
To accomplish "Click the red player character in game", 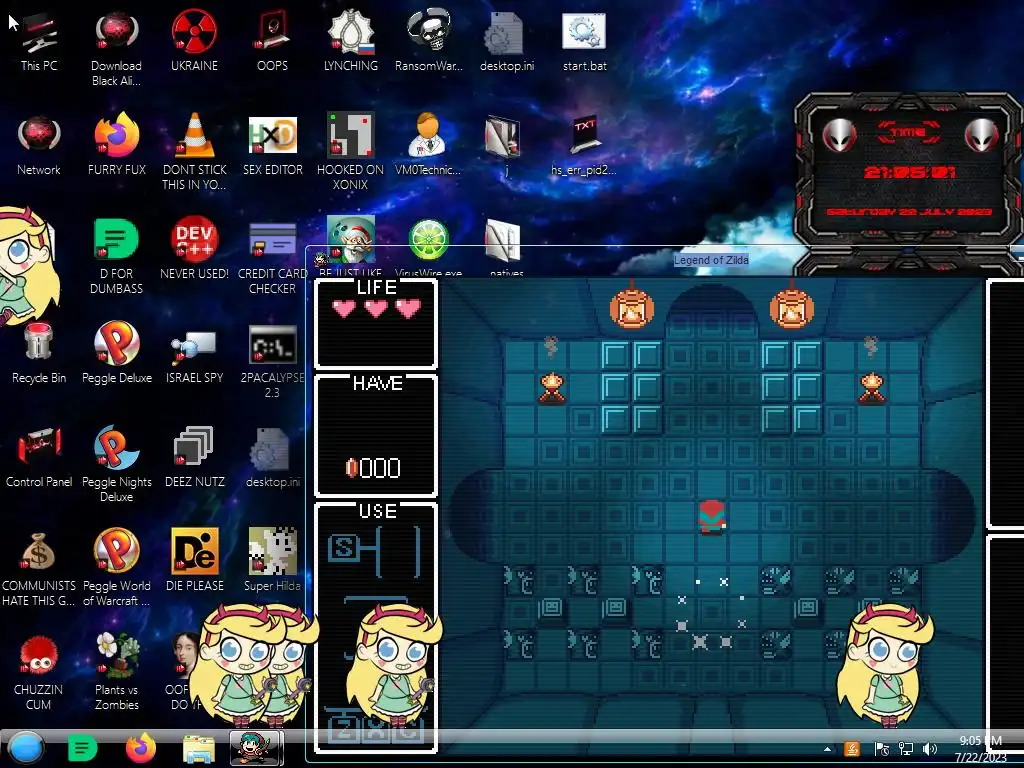I will point(712,518).
